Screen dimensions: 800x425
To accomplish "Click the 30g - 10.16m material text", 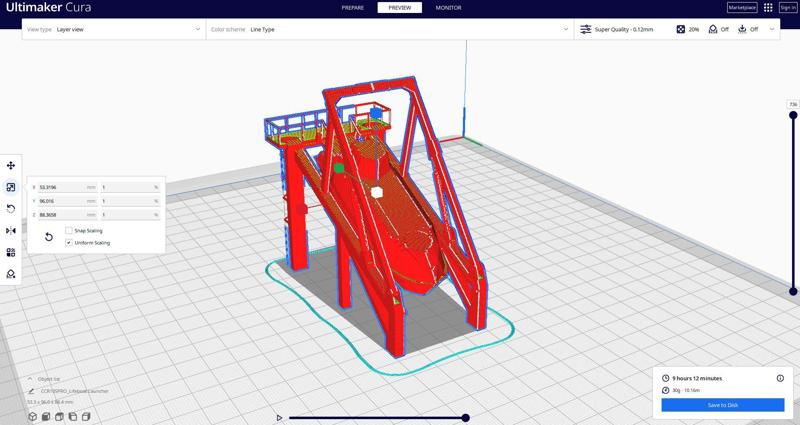I will (x=686, y=390).
